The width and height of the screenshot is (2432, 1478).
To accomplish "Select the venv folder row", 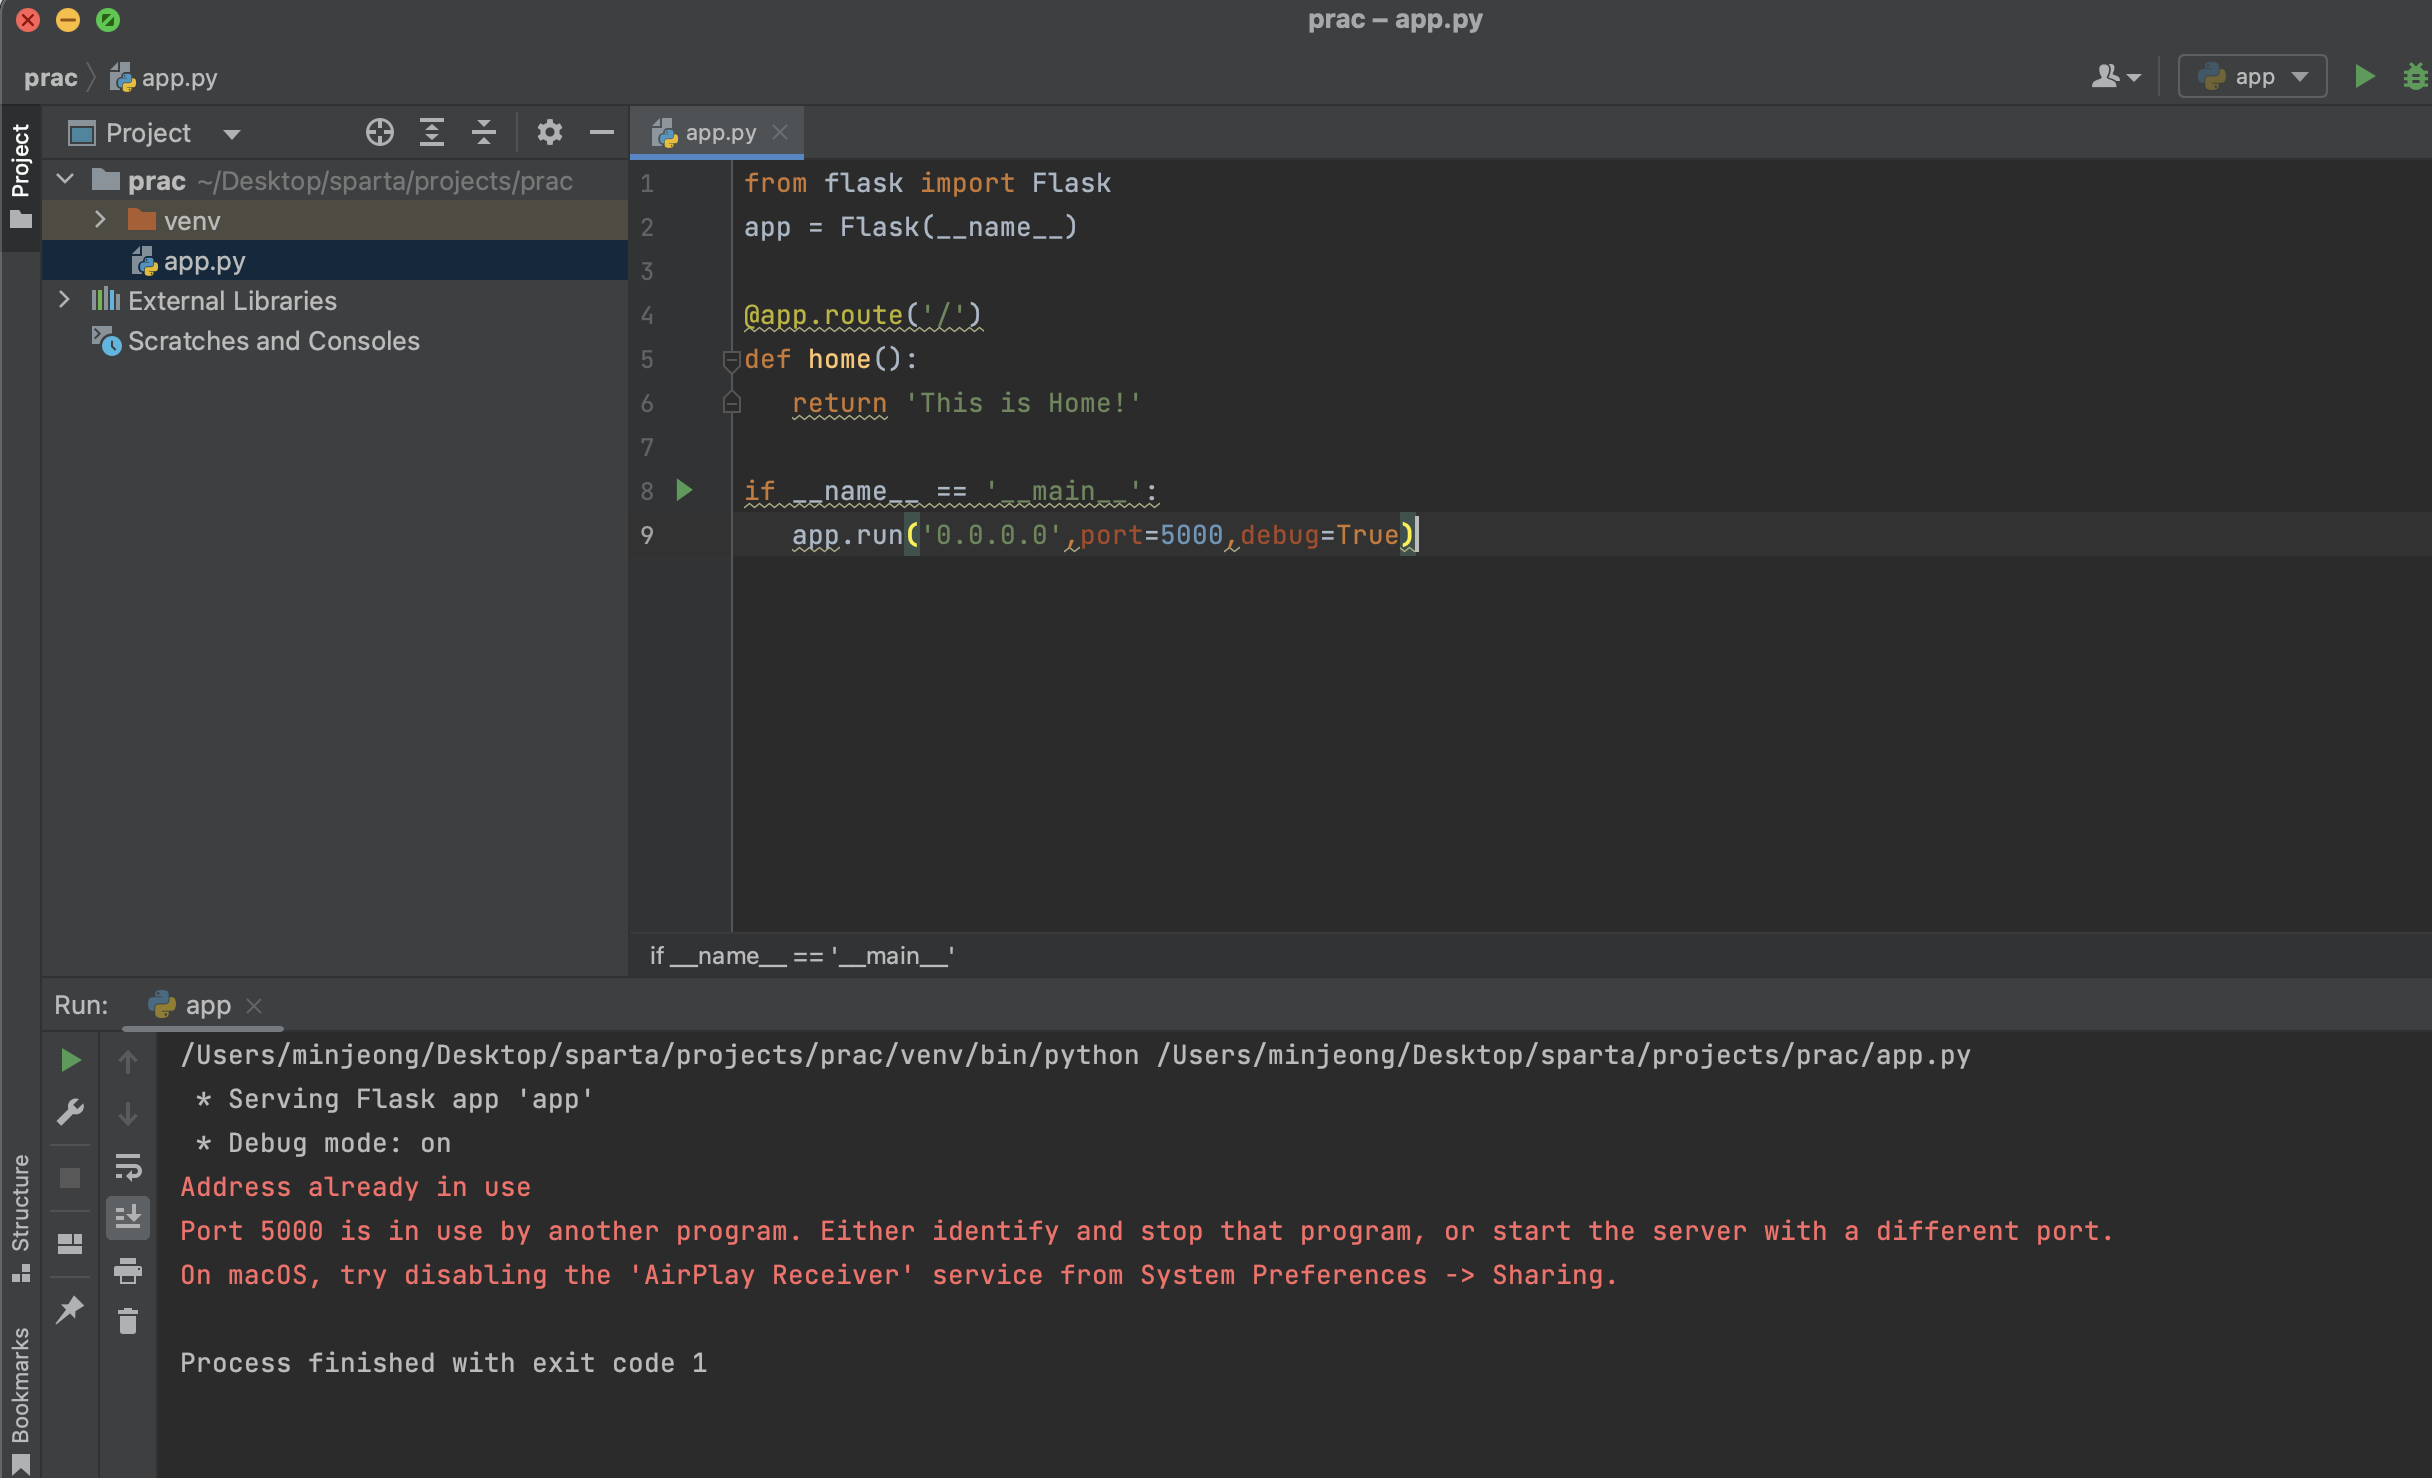I will (x=335, y=220).
